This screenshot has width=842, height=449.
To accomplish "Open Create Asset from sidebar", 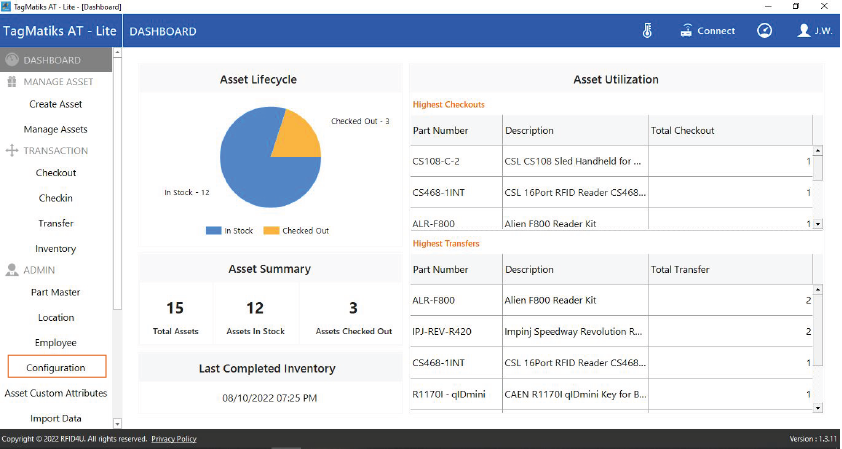I will [56, 104].
